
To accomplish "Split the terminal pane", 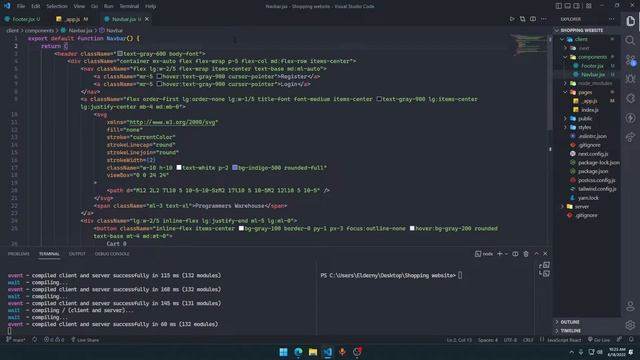I will pos(516,254).
